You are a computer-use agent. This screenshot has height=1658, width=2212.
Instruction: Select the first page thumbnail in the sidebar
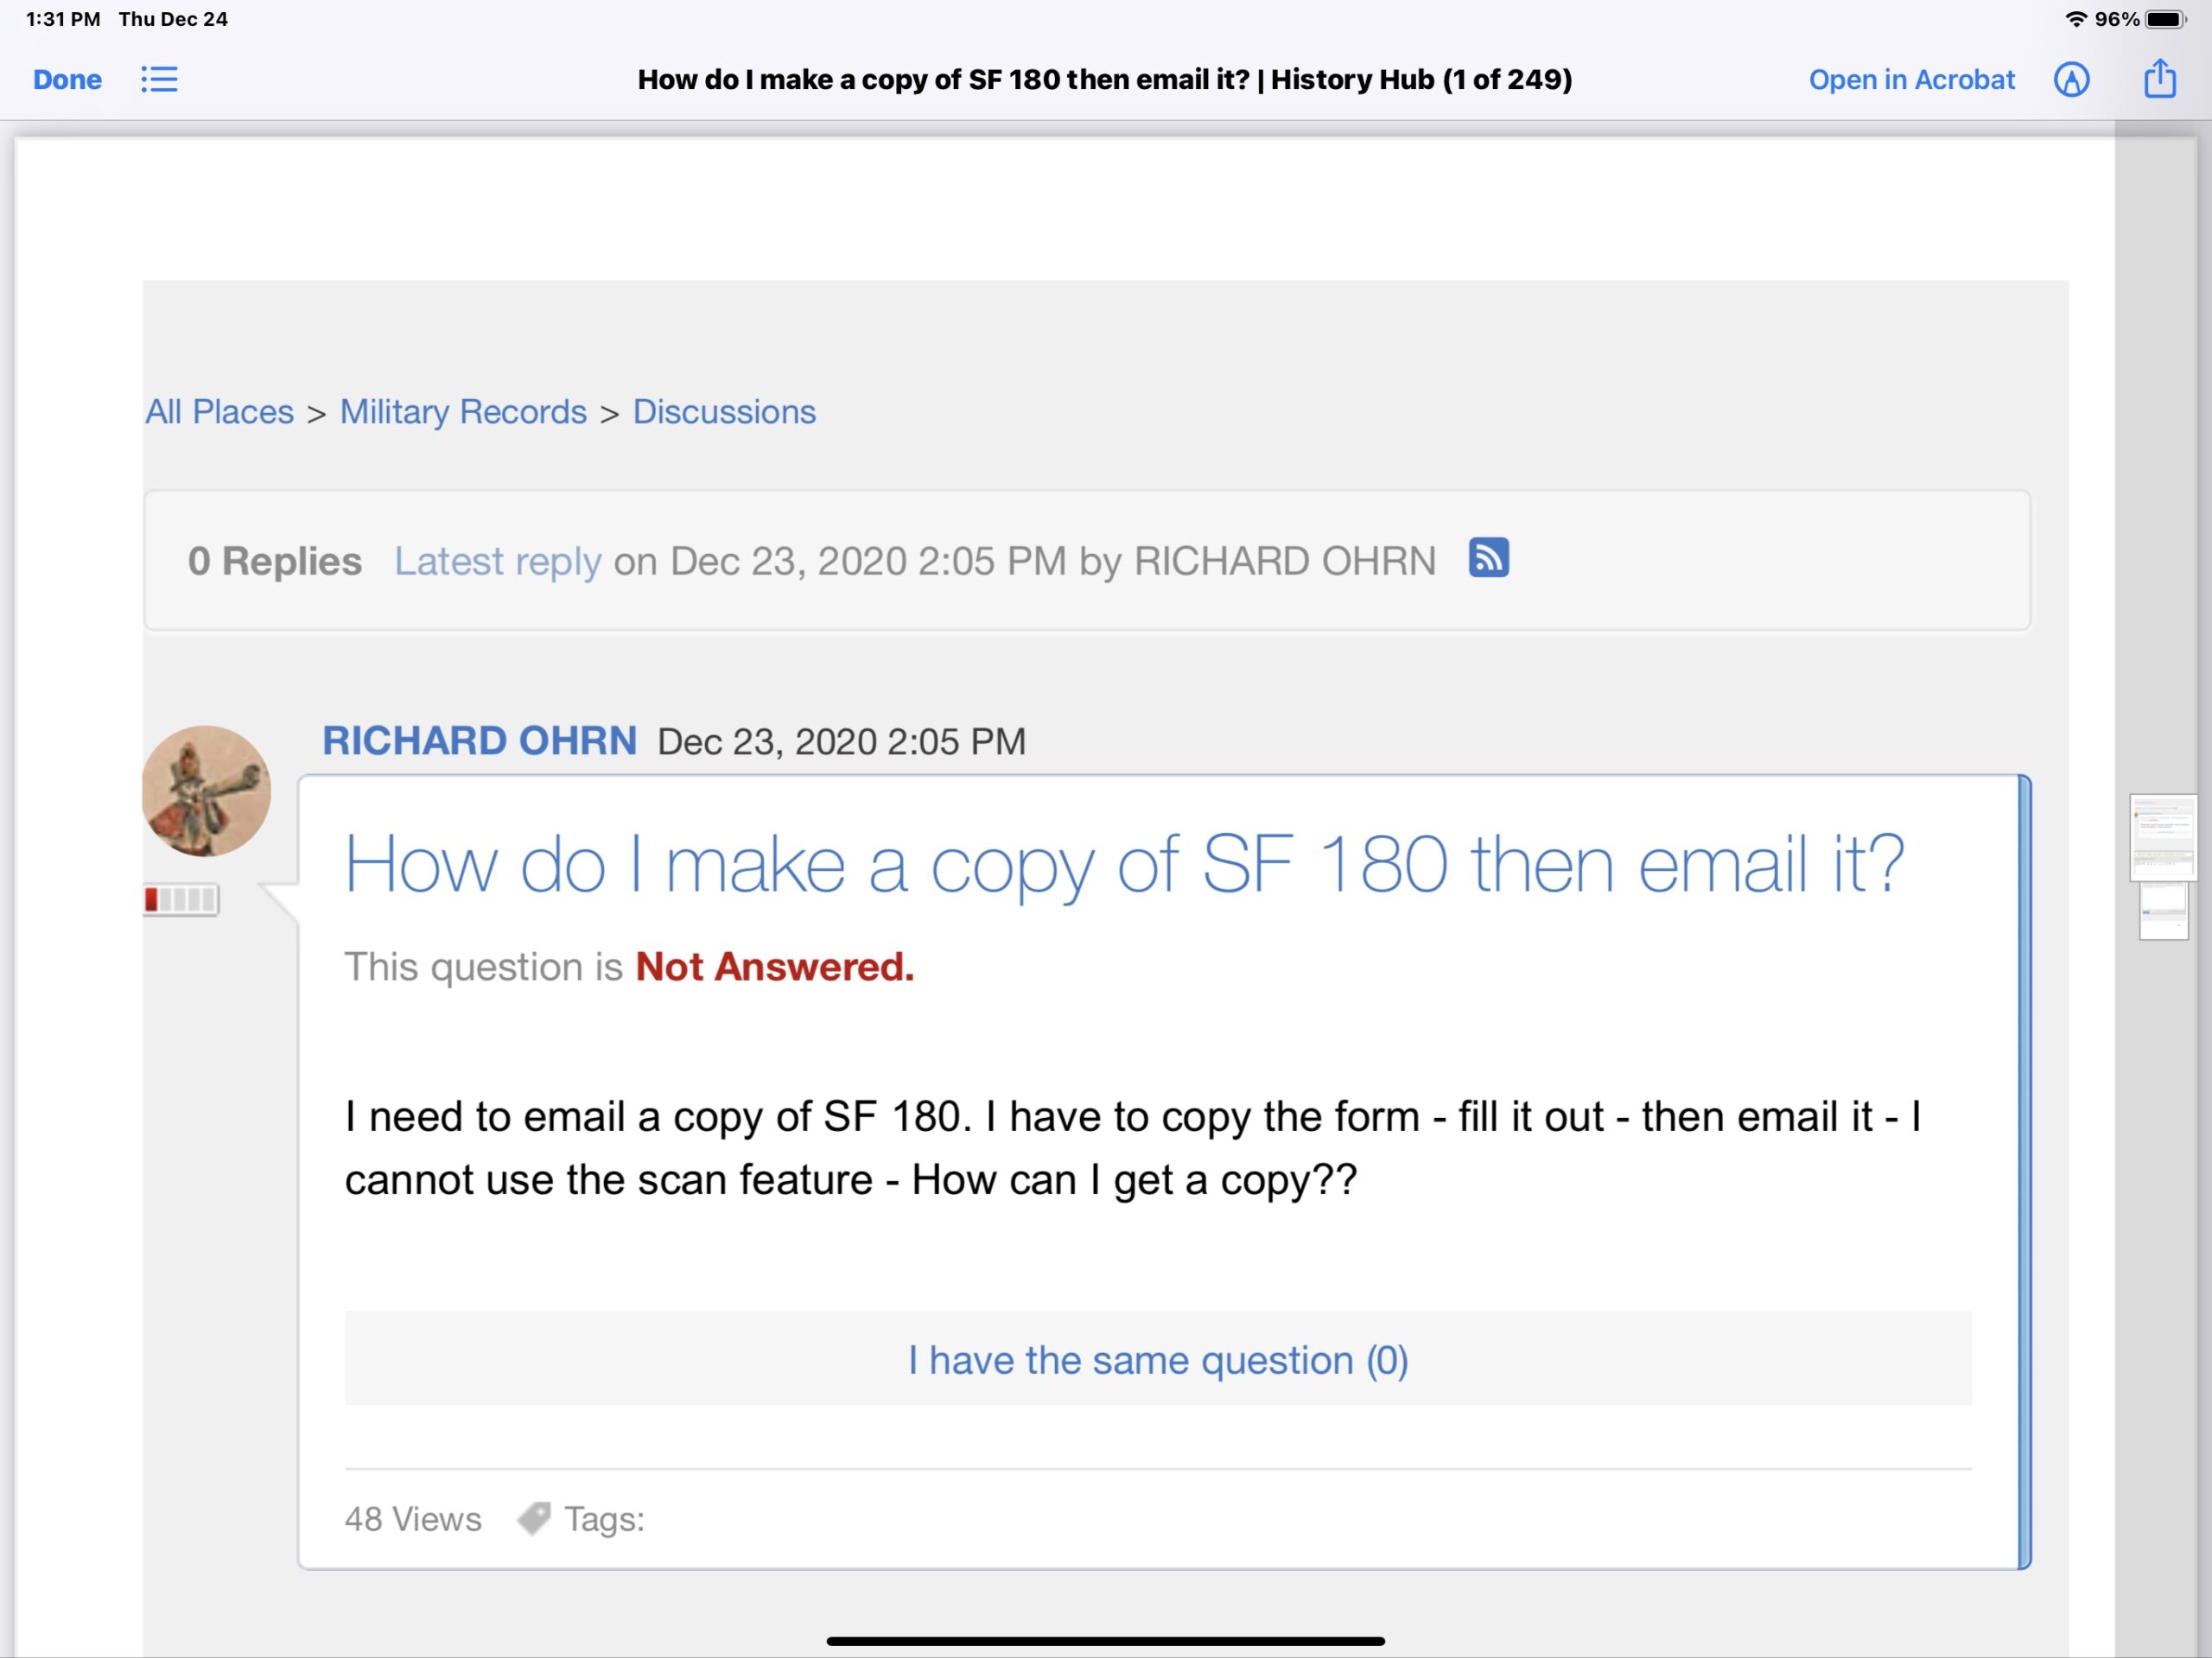click(x=2164, y=840)
